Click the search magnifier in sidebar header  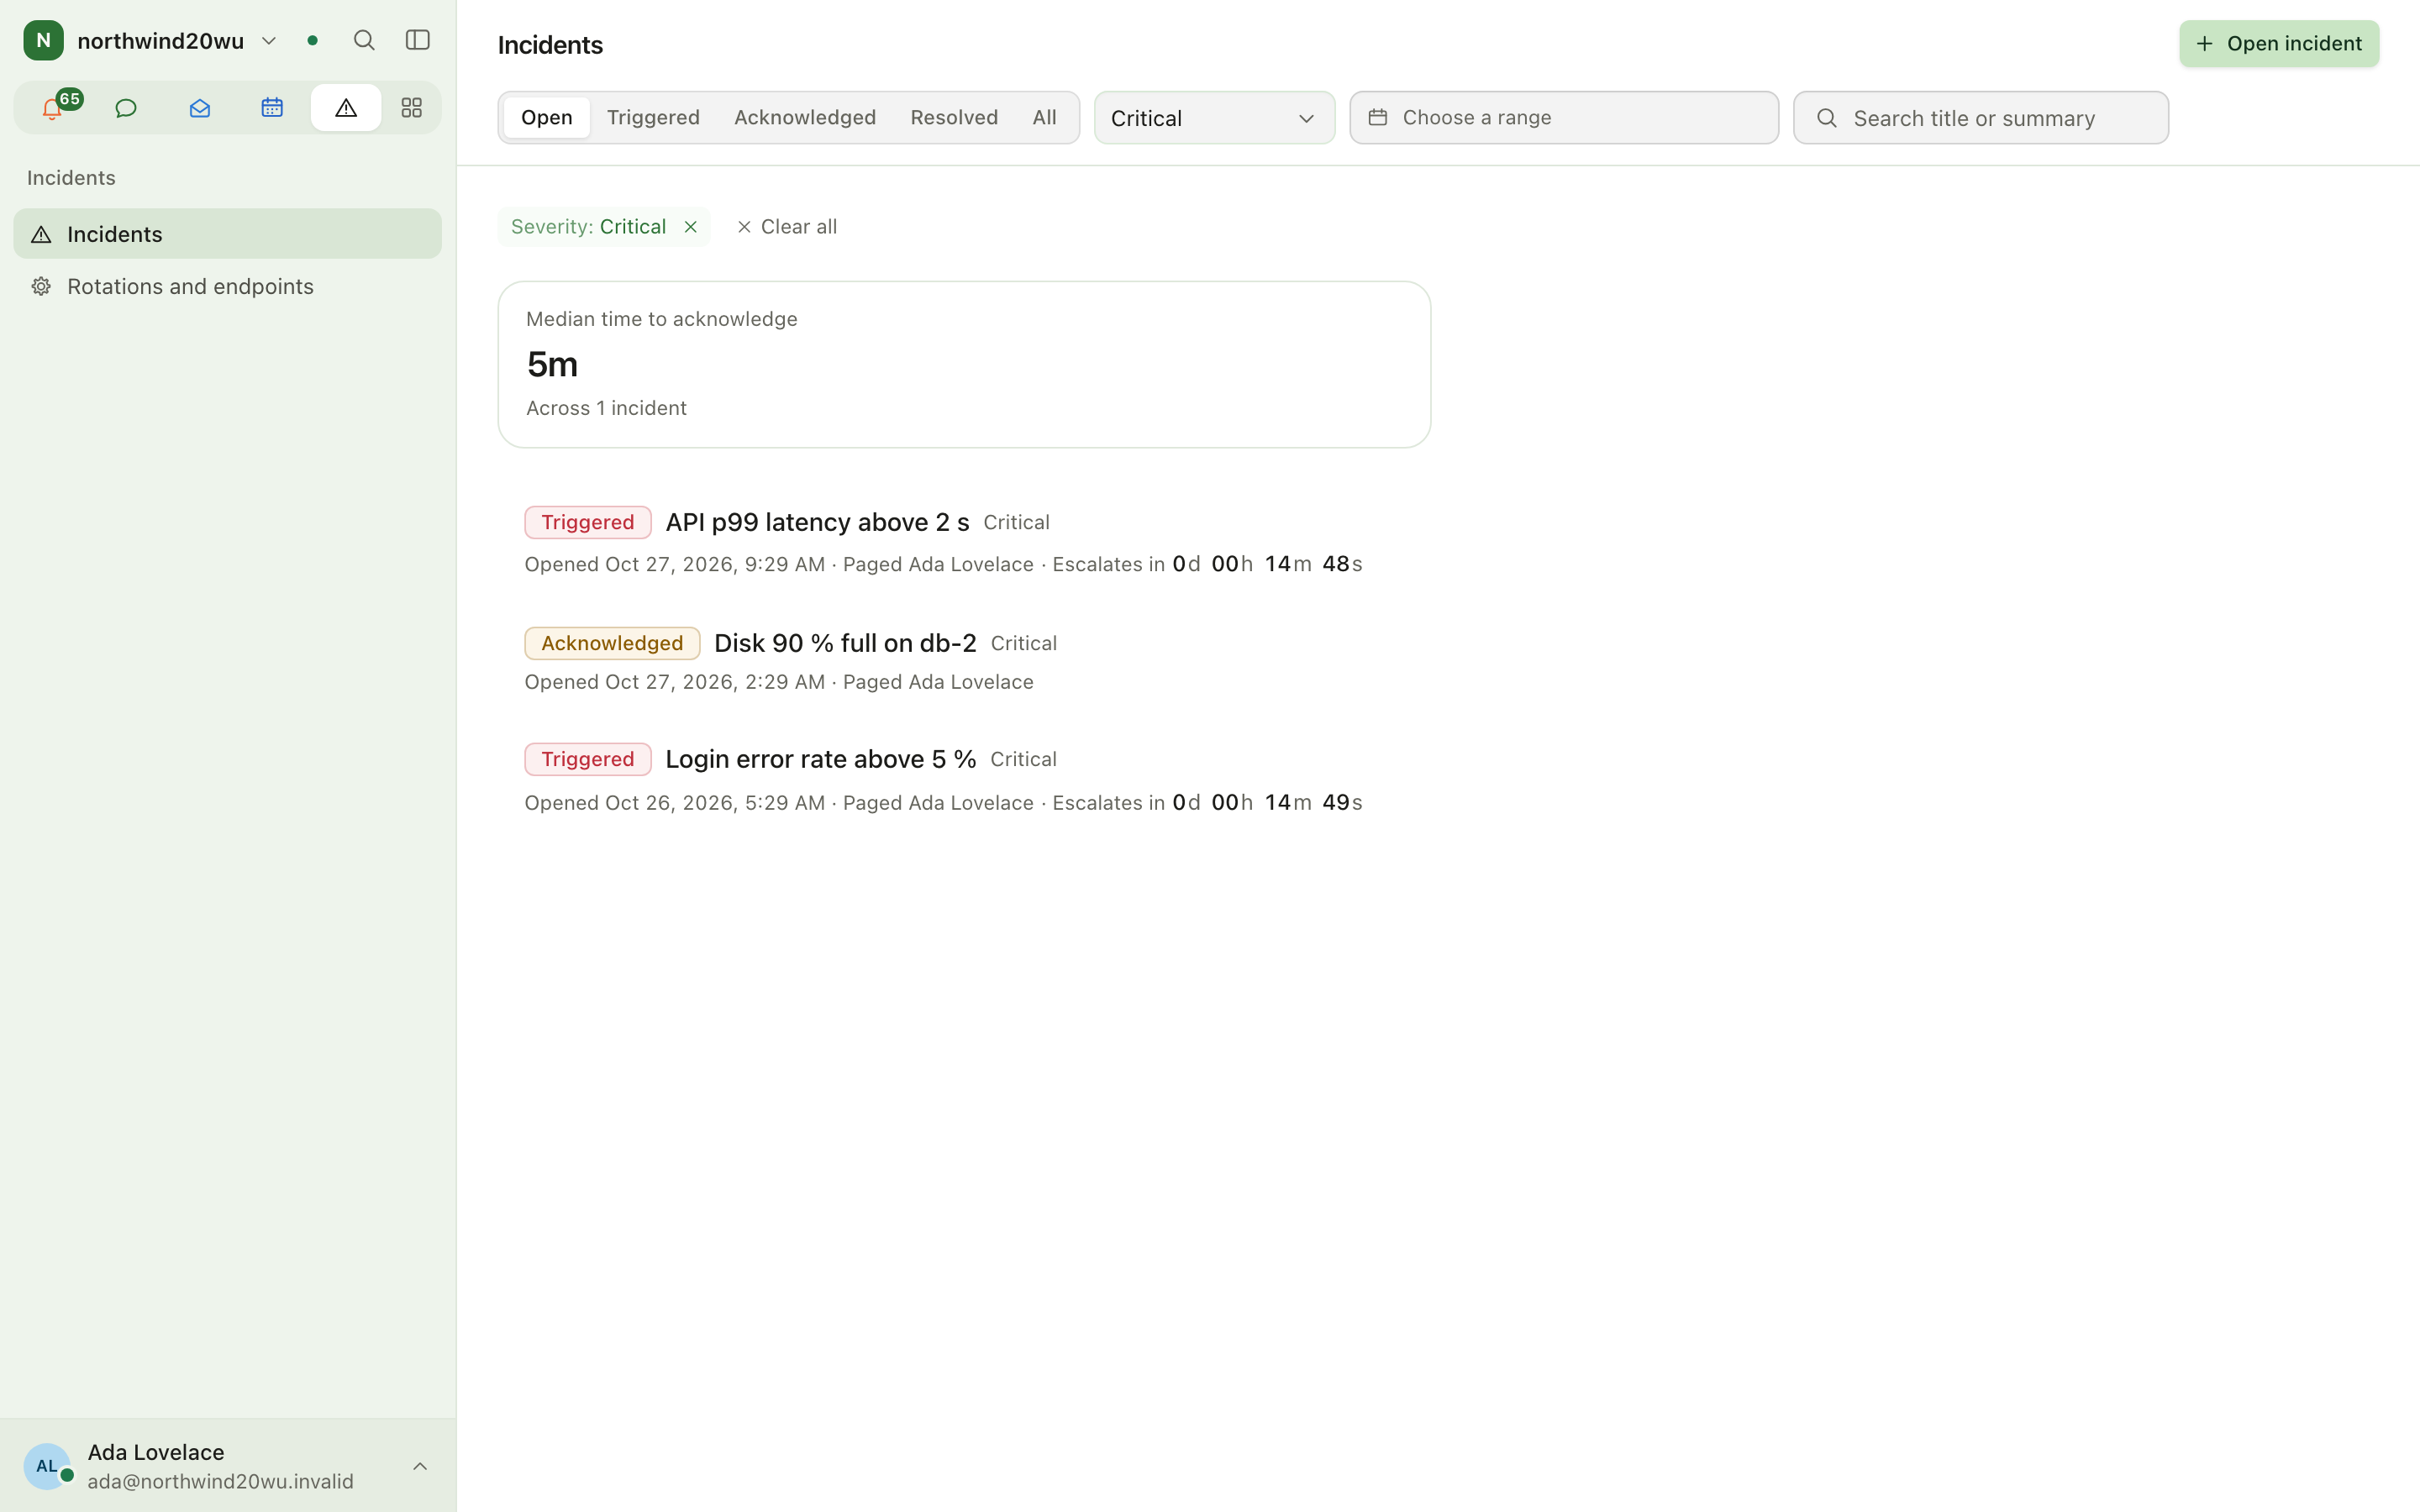coord(364,40)
